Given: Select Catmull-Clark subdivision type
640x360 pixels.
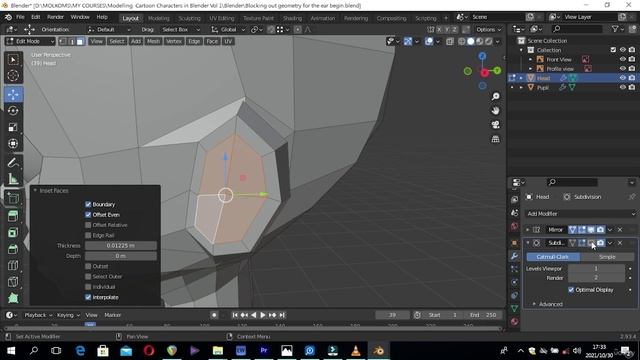Looking at the screenshot, I should click(553, 257).
